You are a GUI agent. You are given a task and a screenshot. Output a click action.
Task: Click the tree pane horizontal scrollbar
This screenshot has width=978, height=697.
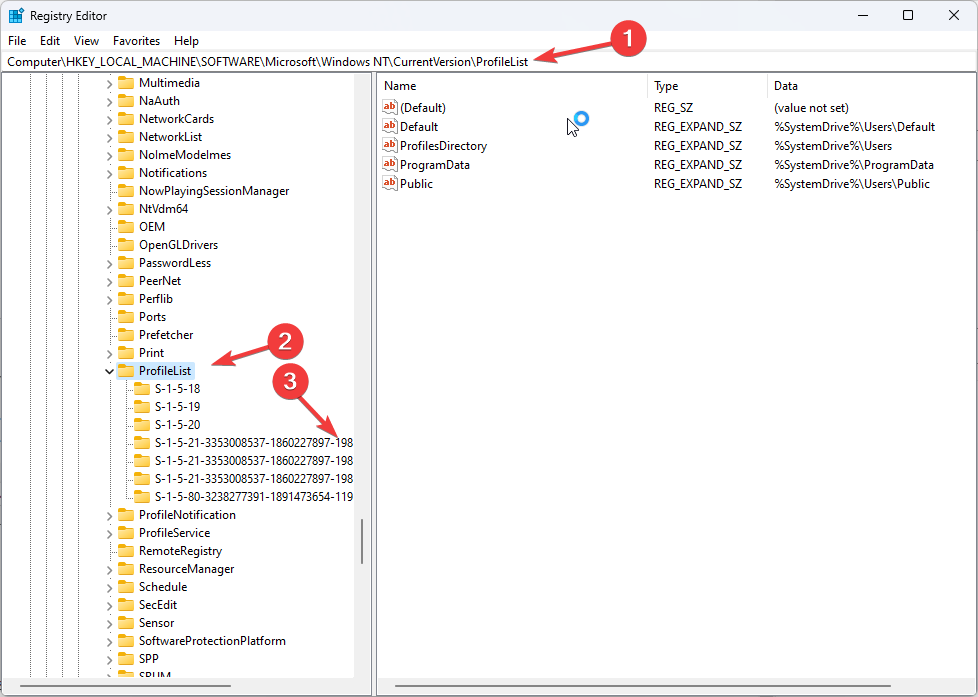[125, 686]
